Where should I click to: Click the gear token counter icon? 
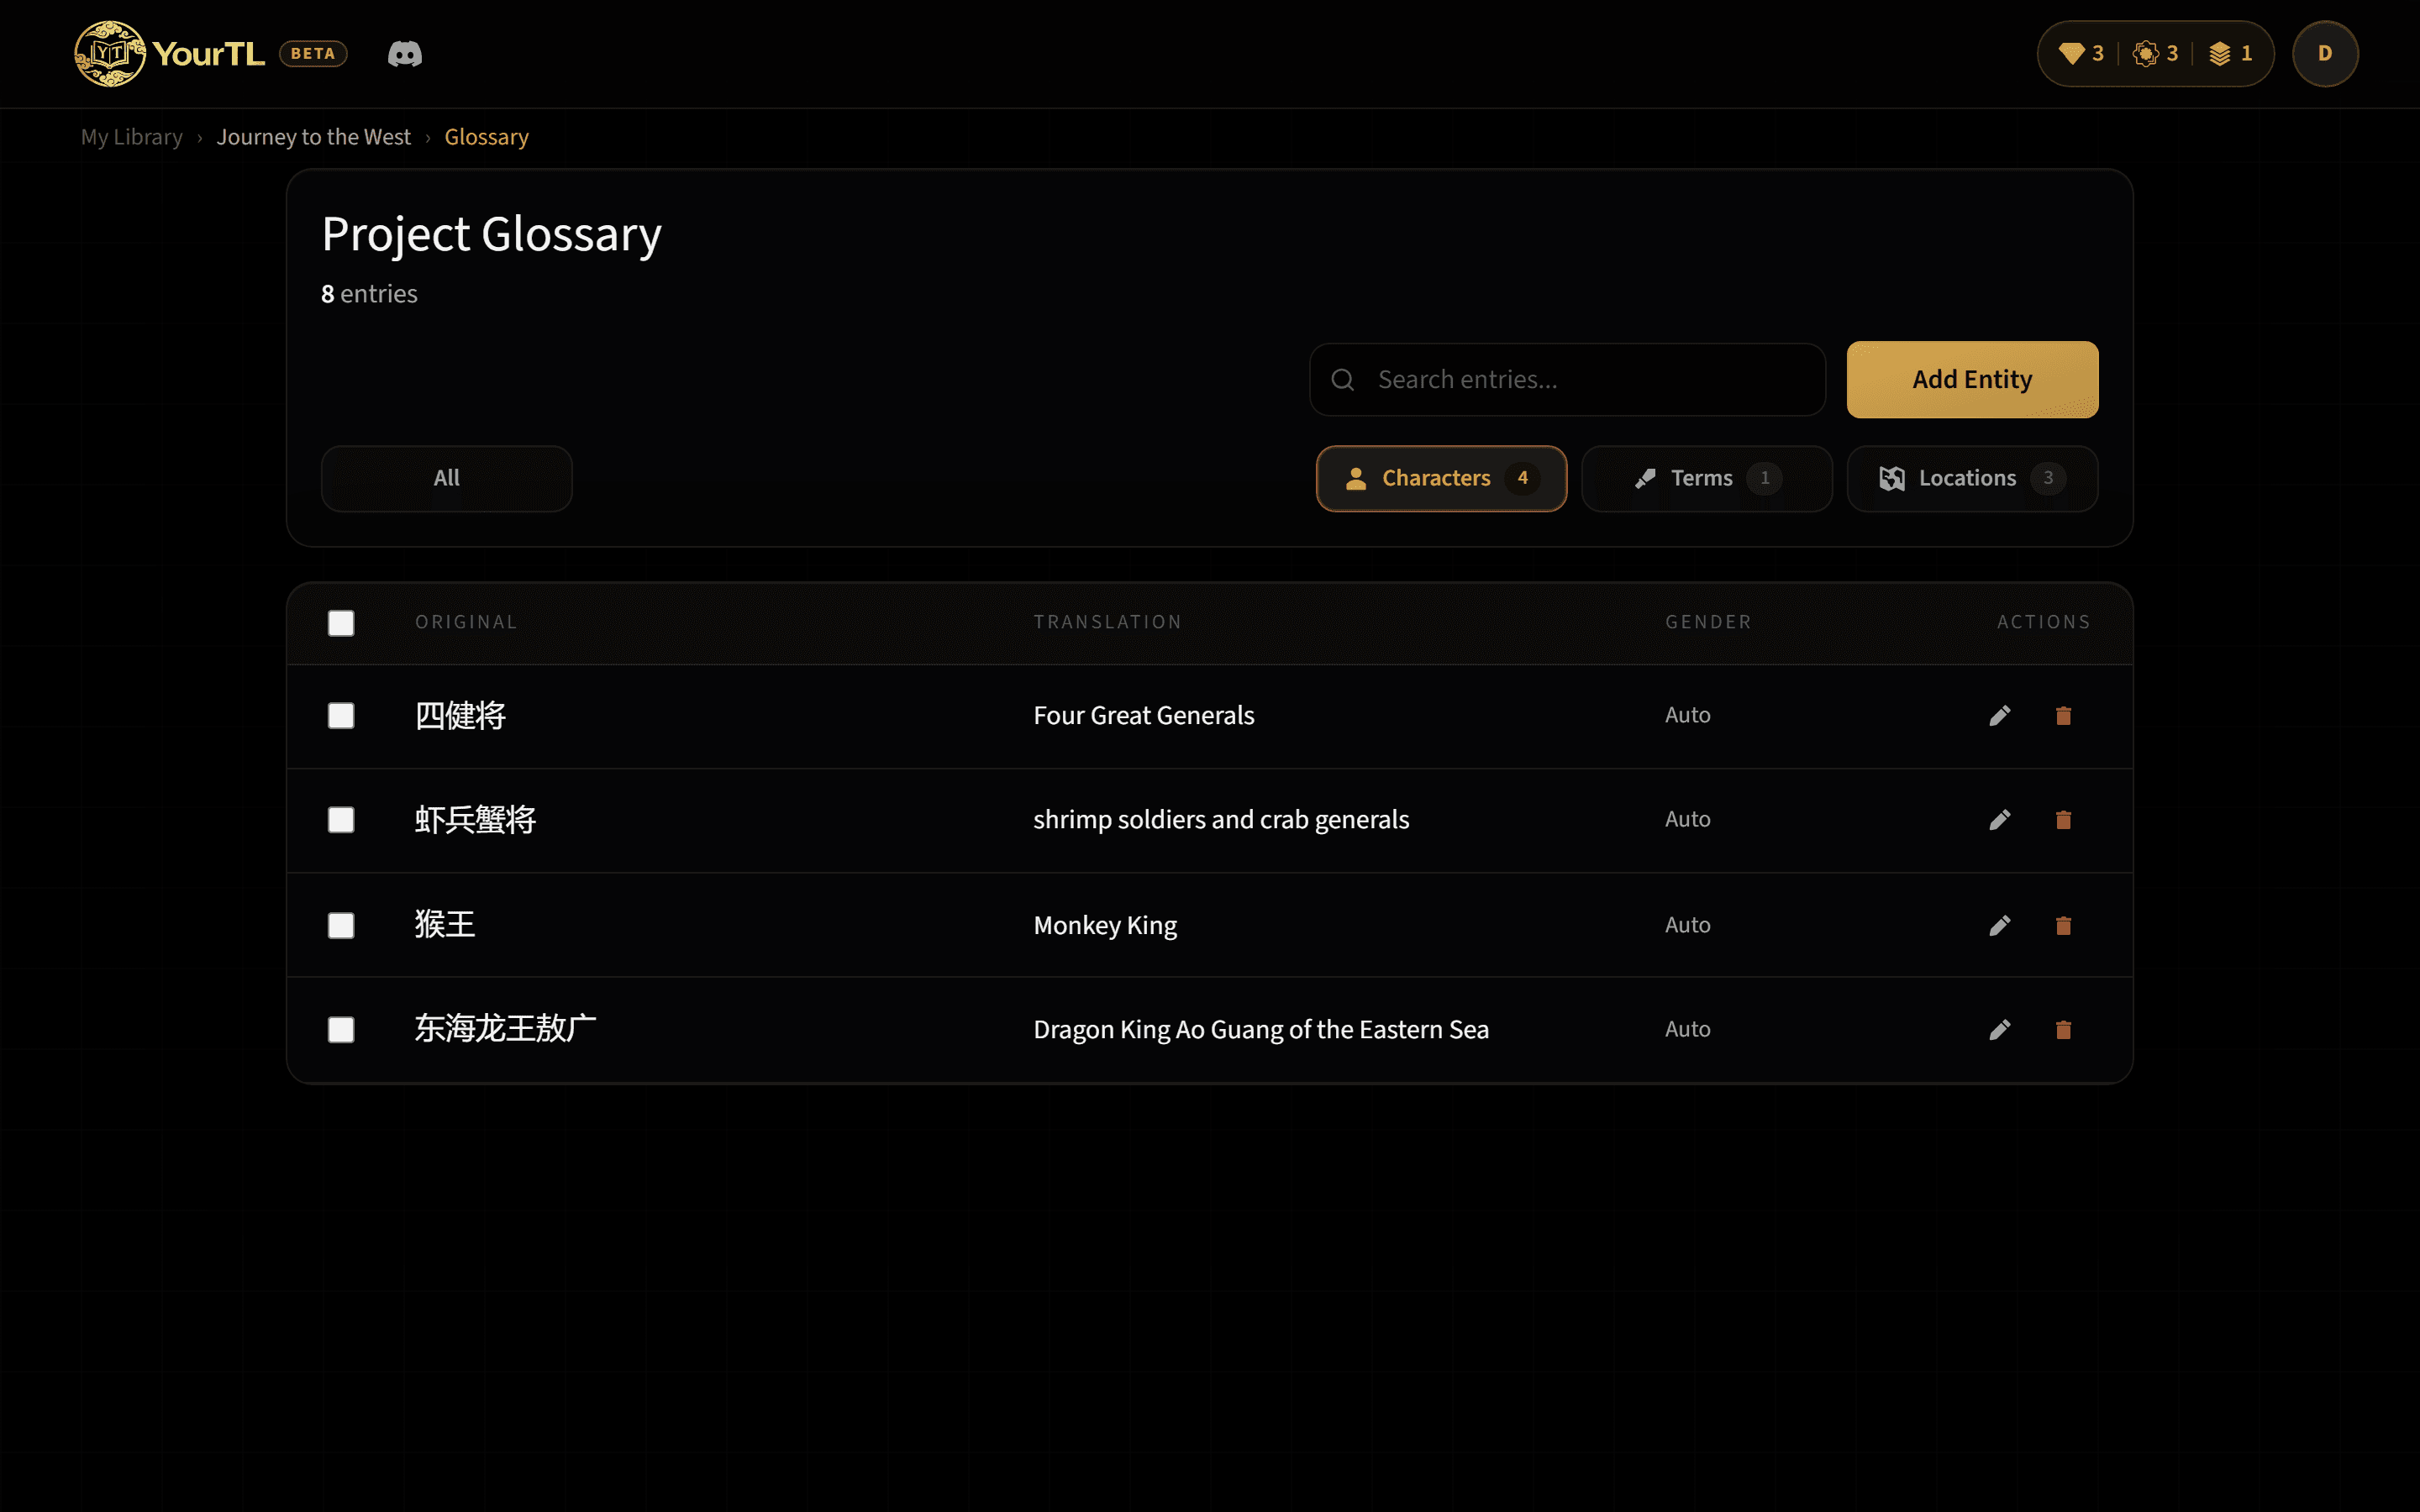[x=2145, y=54]
